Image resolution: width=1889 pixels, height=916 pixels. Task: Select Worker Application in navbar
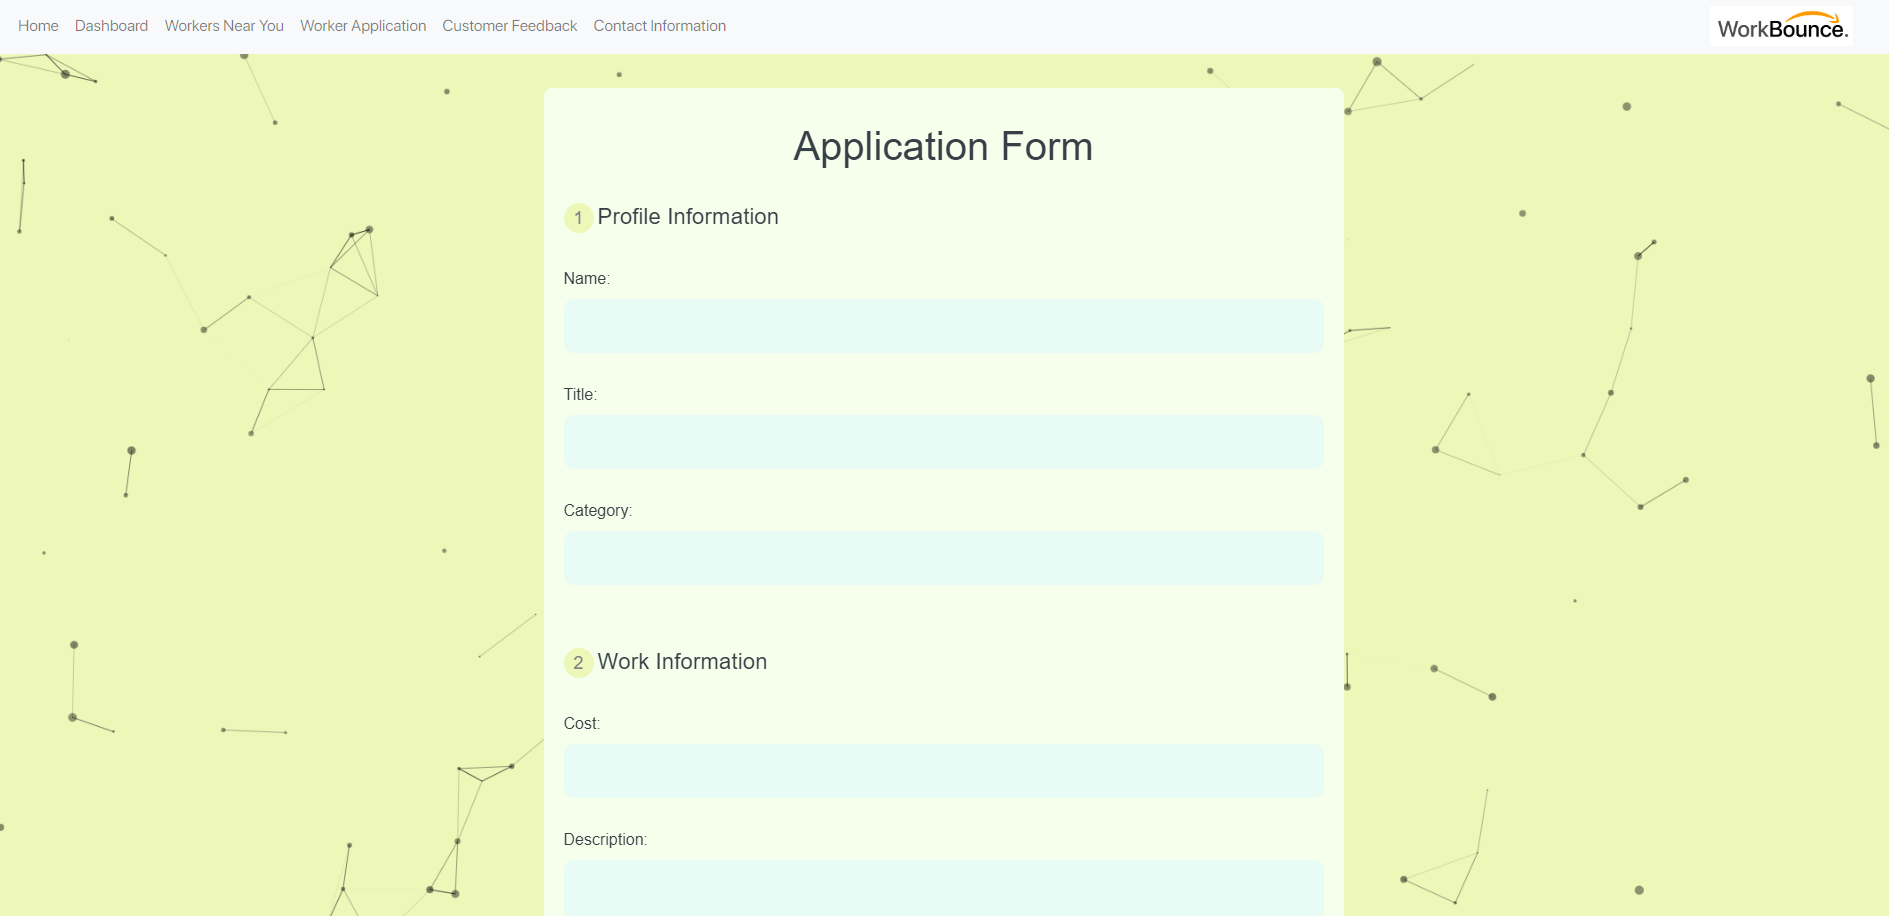(x=363, y=26)
